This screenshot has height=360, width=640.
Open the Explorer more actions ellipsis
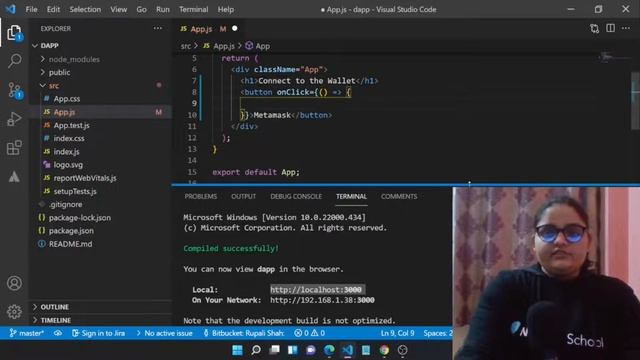click(x=158, y=29)
